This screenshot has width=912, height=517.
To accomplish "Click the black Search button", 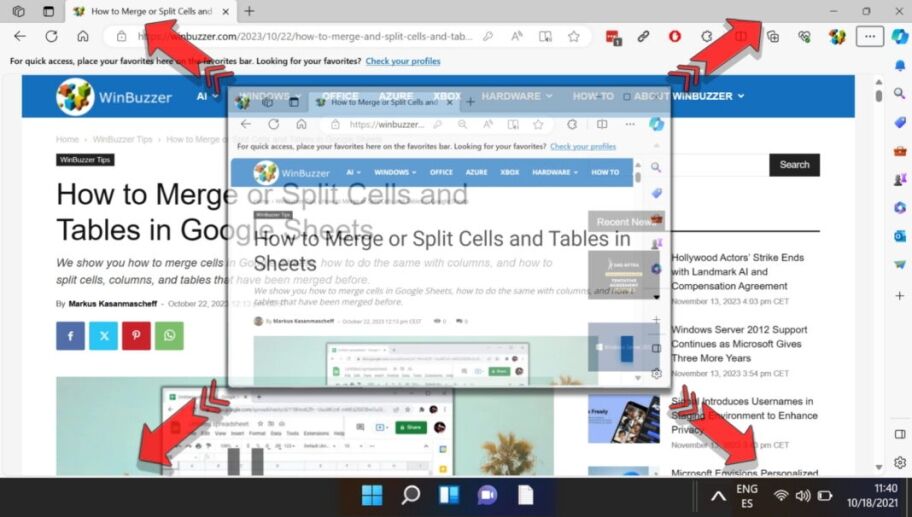I will 795,165.
